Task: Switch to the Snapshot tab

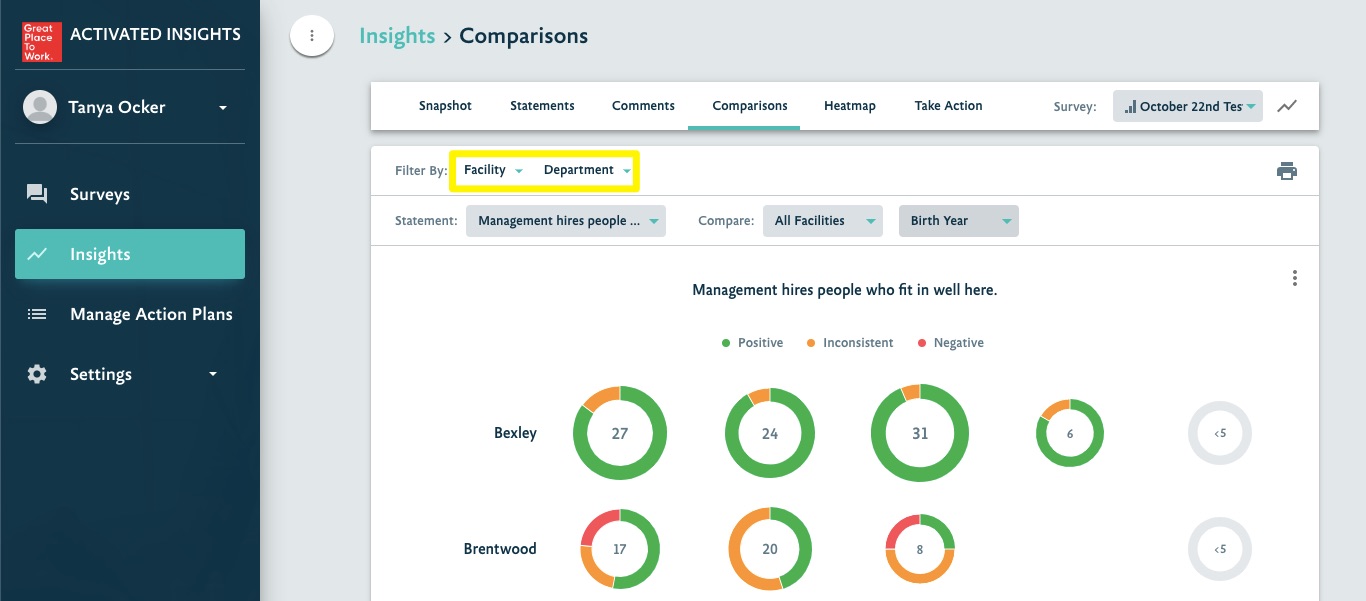Action: pos(445,106)
